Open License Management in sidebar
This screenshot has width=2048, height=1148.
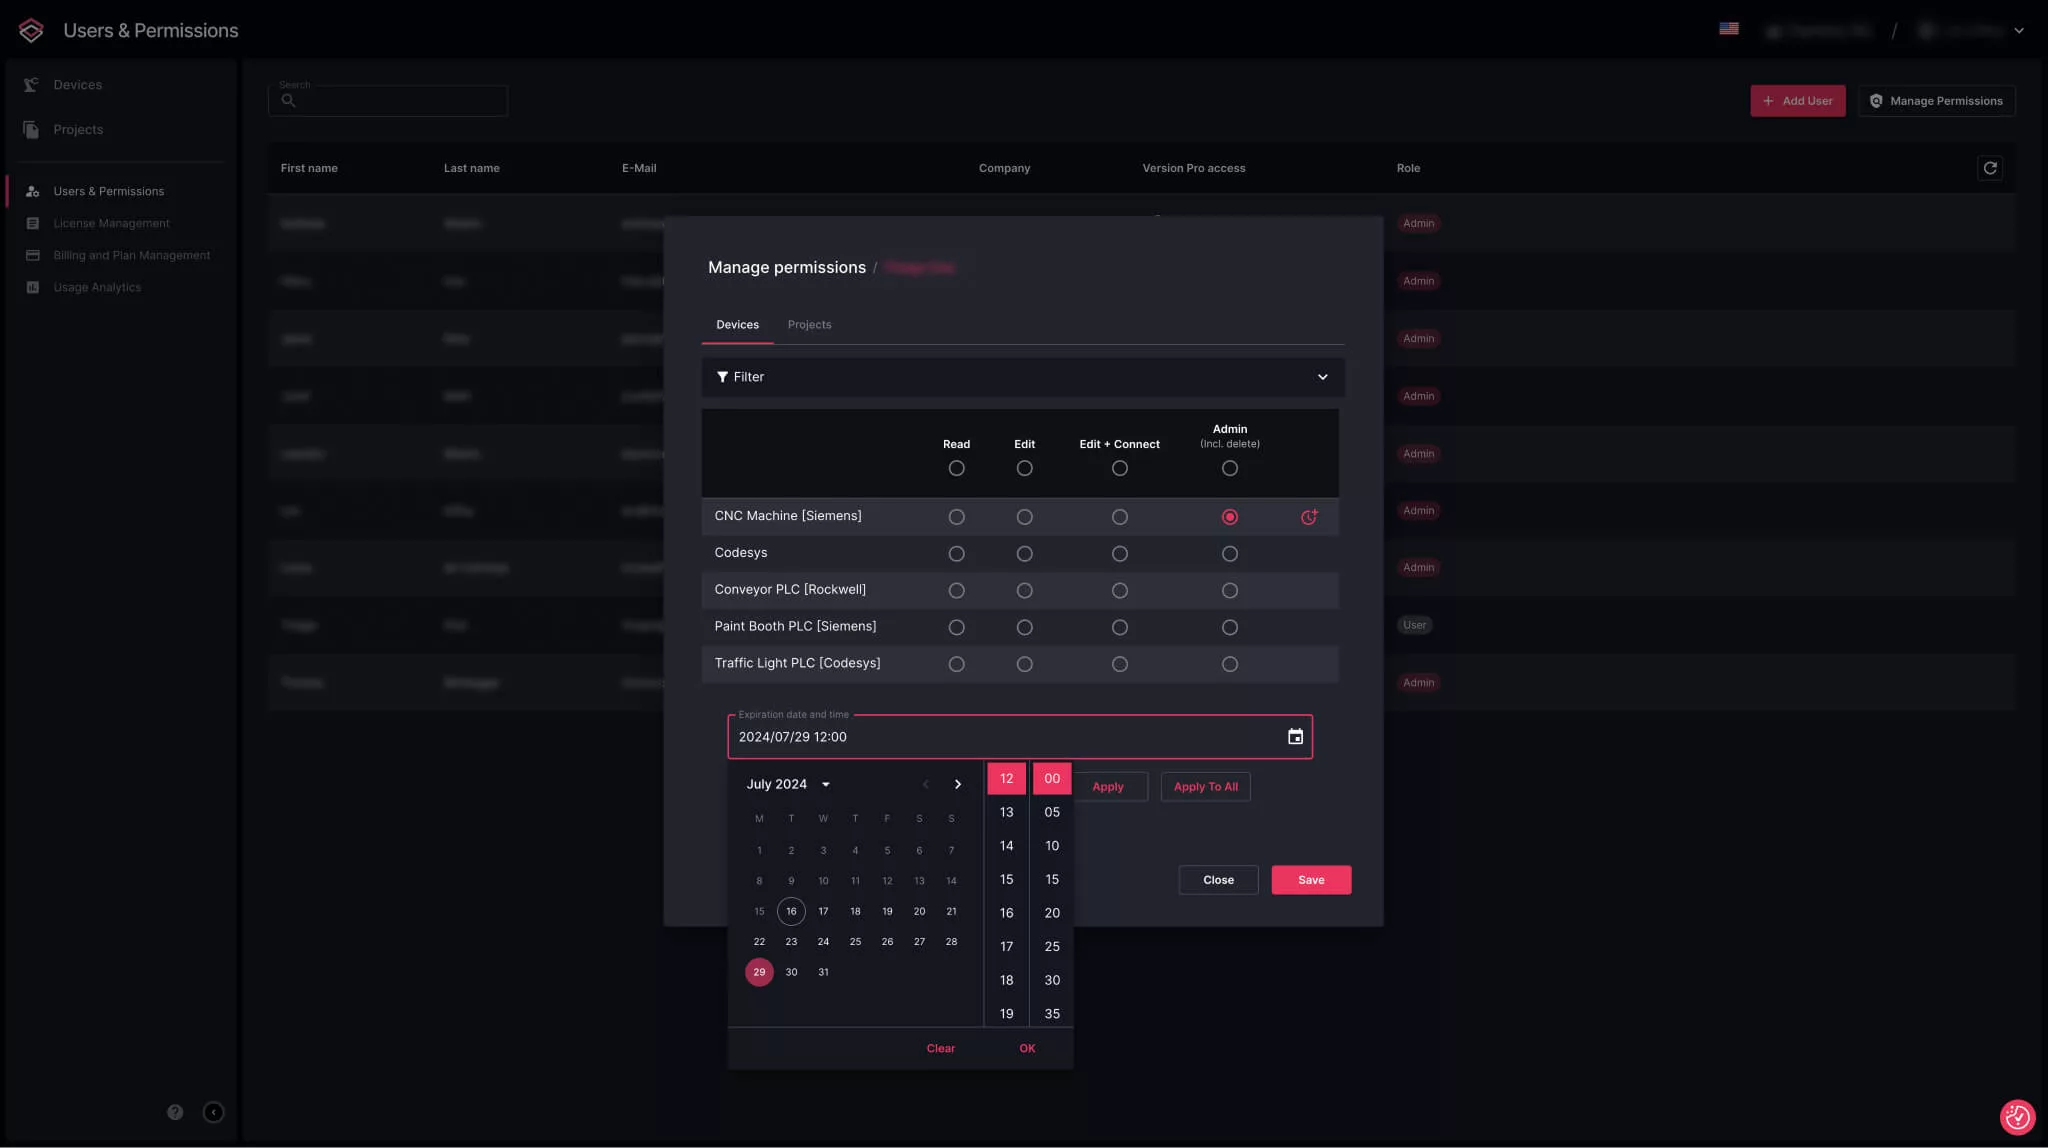[111, 223]
